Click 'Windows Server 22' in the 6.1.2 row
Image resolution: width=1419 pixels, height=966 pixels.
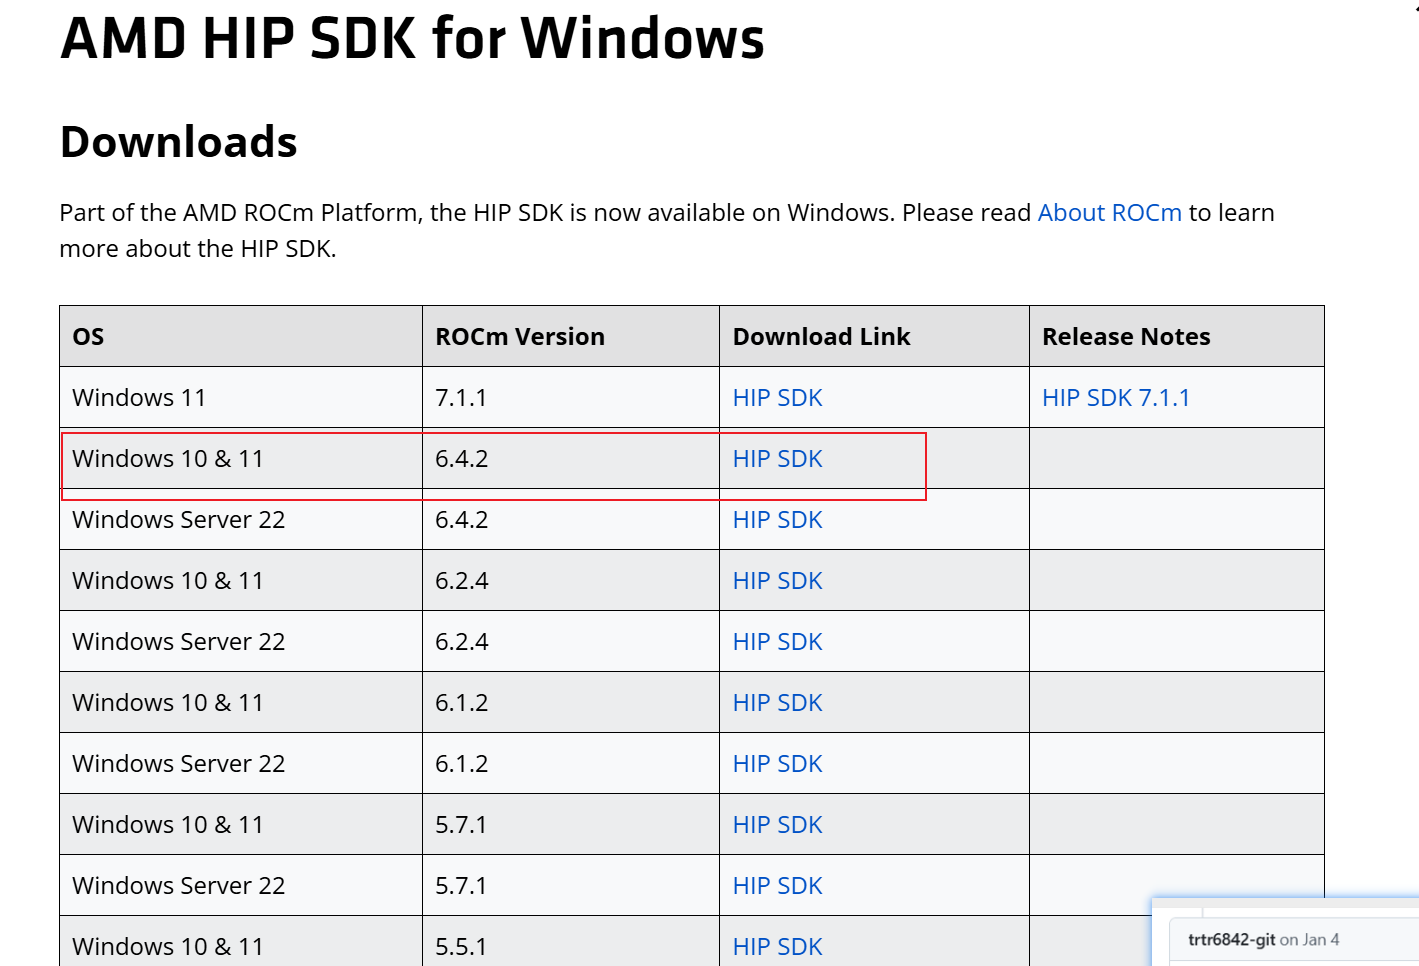click(179, 764)
